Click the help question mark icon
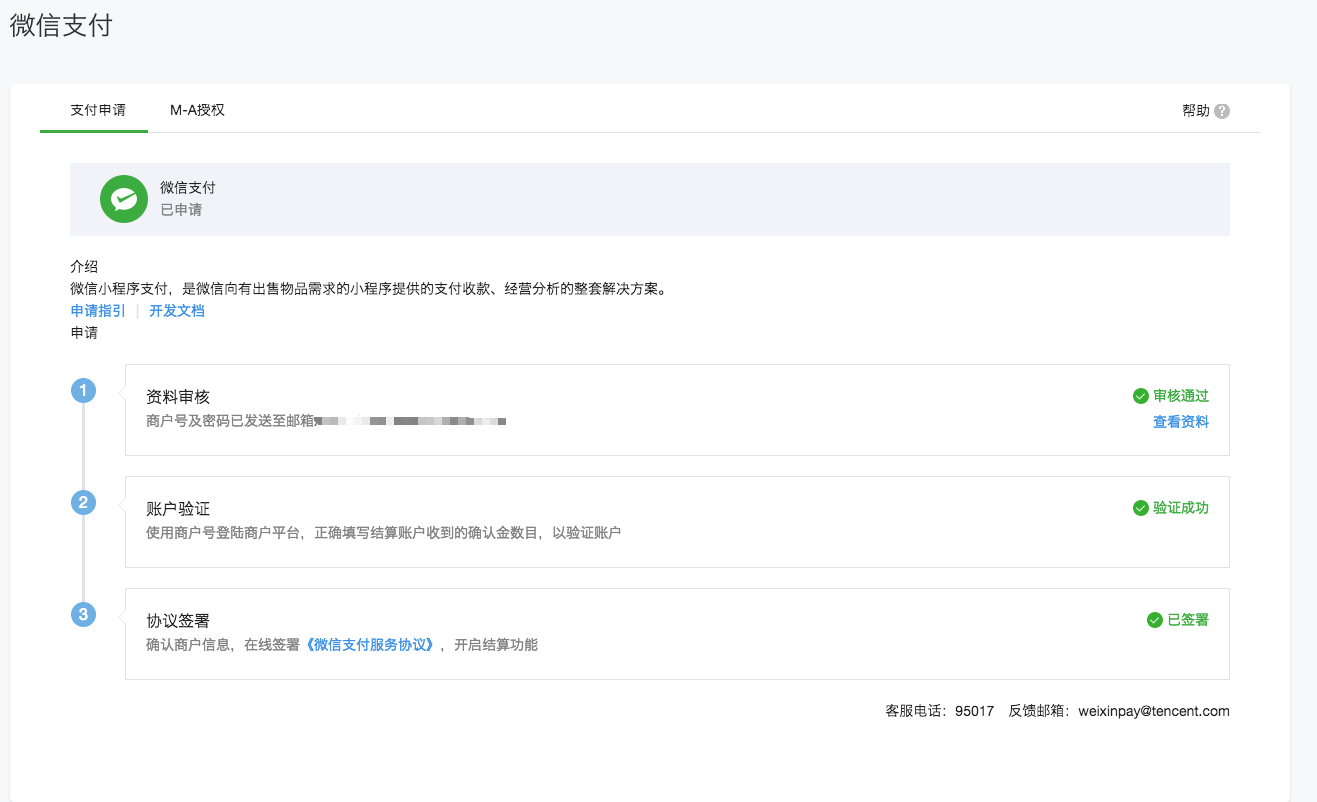 point(1222,111)
